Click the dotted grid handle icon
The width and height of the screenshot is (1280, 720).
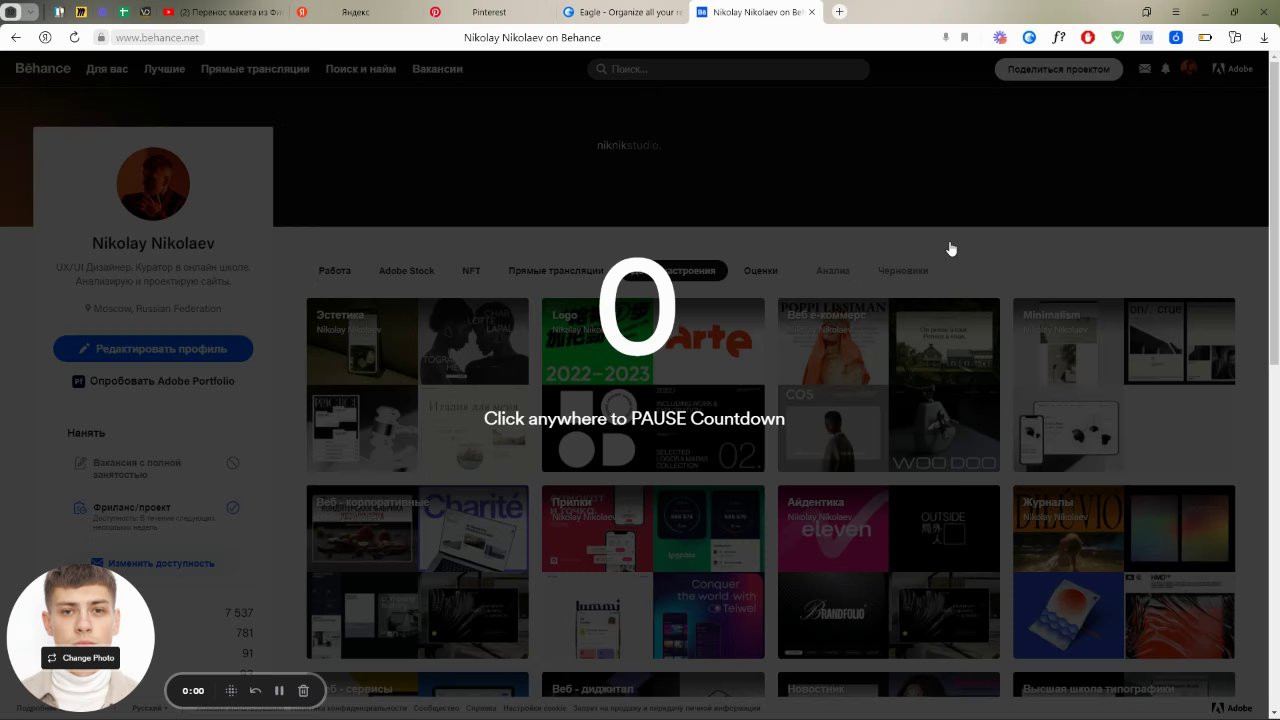tap(231, 690)
